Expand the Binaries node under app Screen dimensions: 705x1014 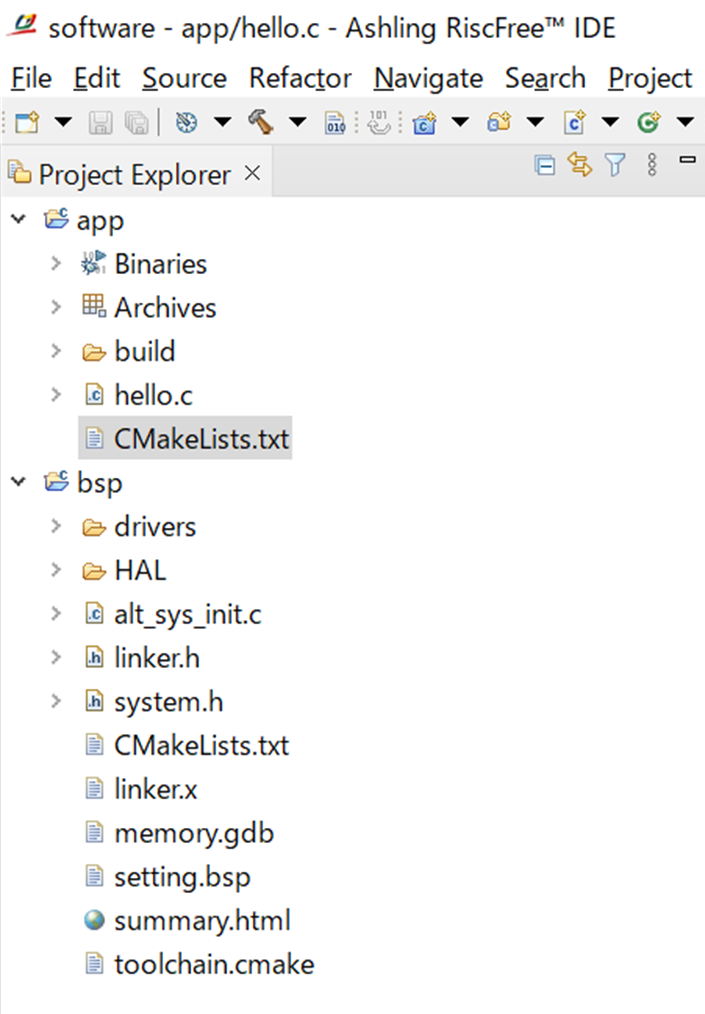coord(56,264)
